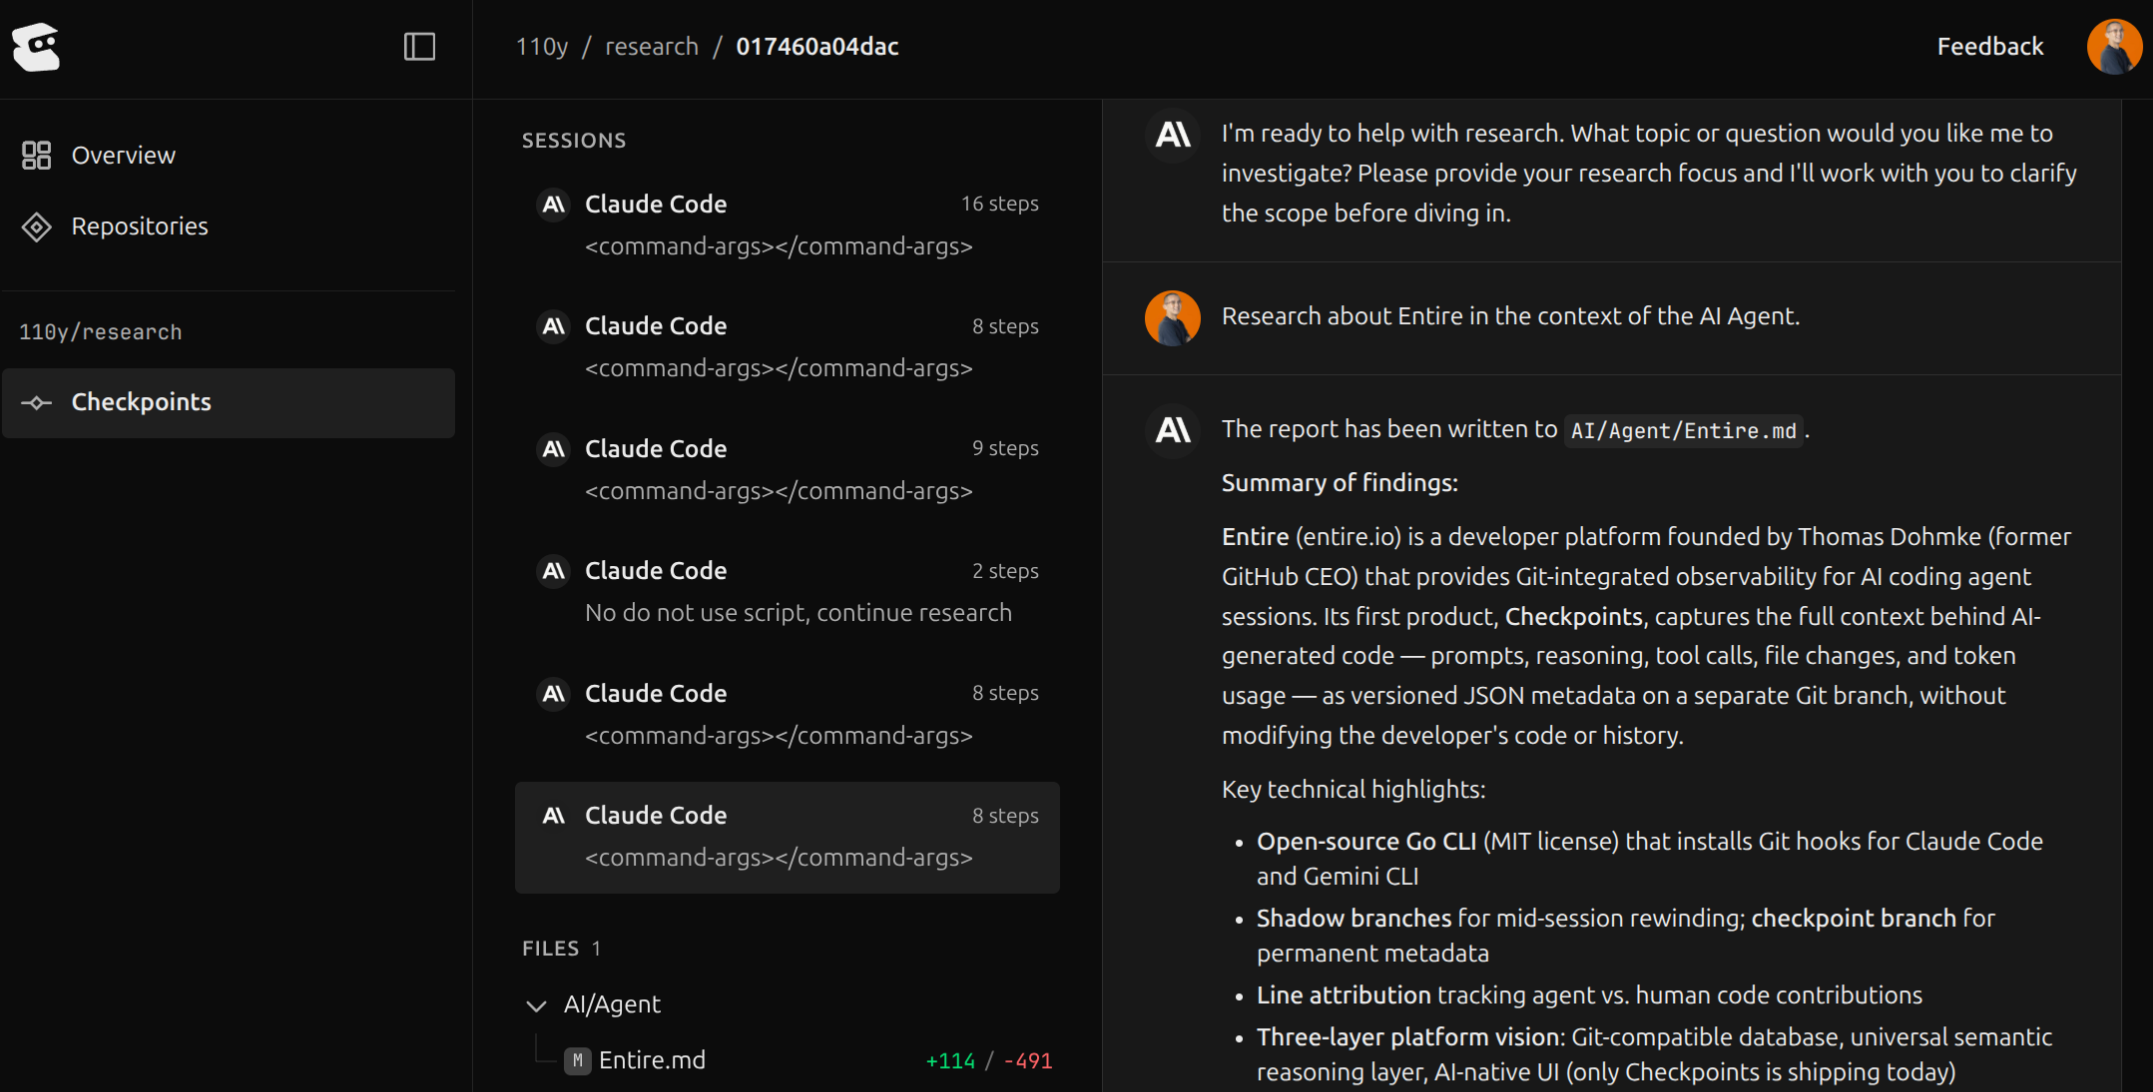Click the bold 'Three-layer platform vision' bullet text
The image size is (2153, 1092).
[1409, 1038]
